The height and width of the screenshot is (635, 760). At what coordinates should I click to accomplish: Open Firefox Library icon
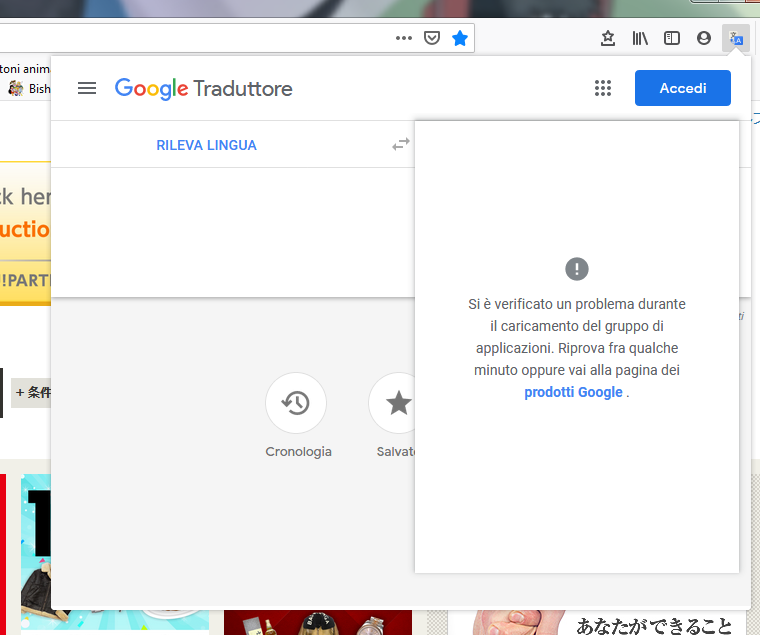click(x=640, y=38)
